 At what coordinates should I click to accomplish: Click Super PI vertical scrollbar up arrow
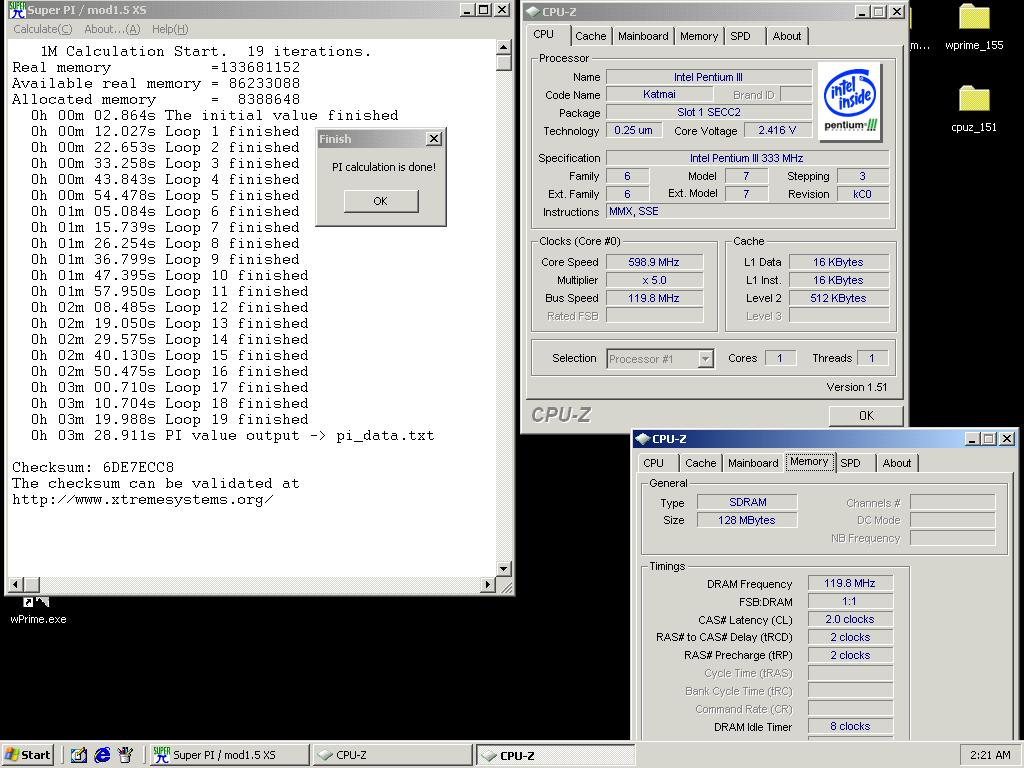pos(504,47)
